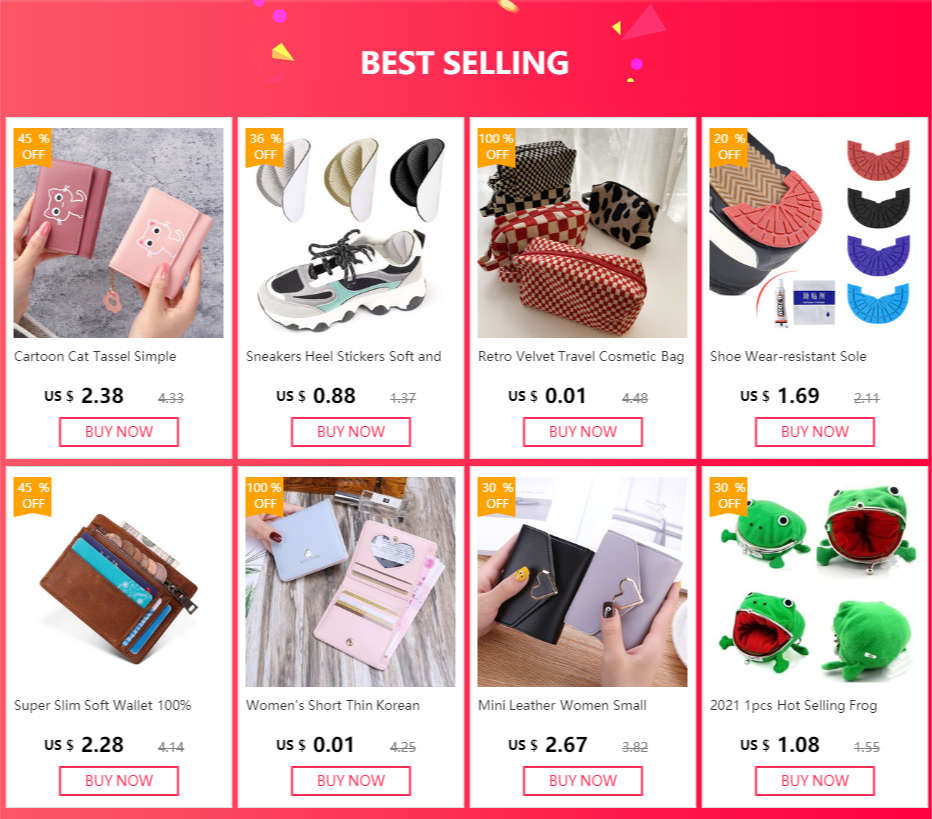Click BUY NOW for Super Slim Soft Wallet
The image size is (932, 819).
point(119,780)
